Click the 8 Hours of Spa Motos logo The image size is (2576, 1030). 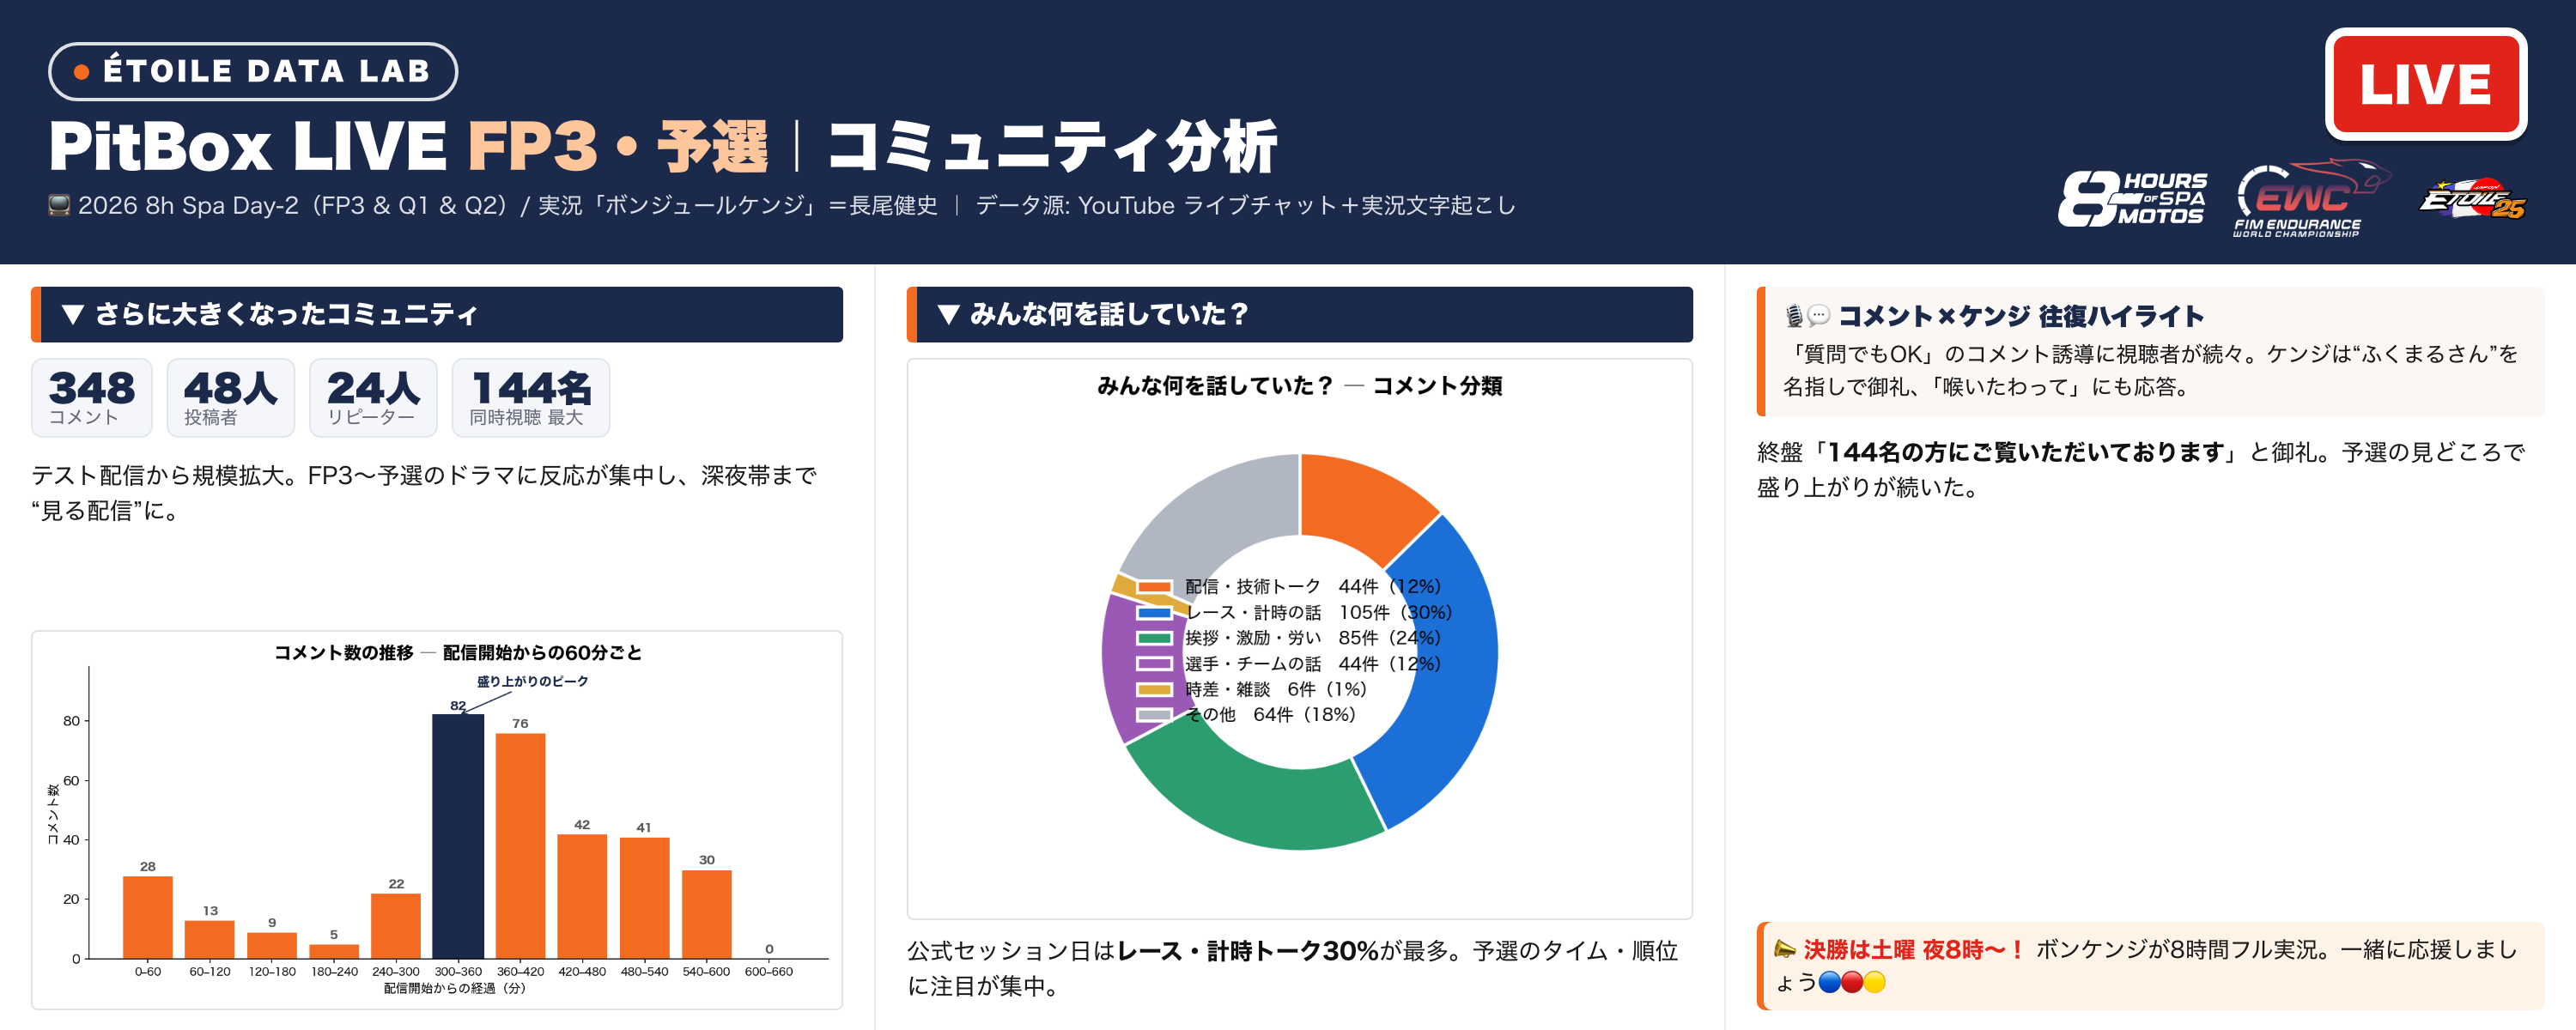[2132, 198]
